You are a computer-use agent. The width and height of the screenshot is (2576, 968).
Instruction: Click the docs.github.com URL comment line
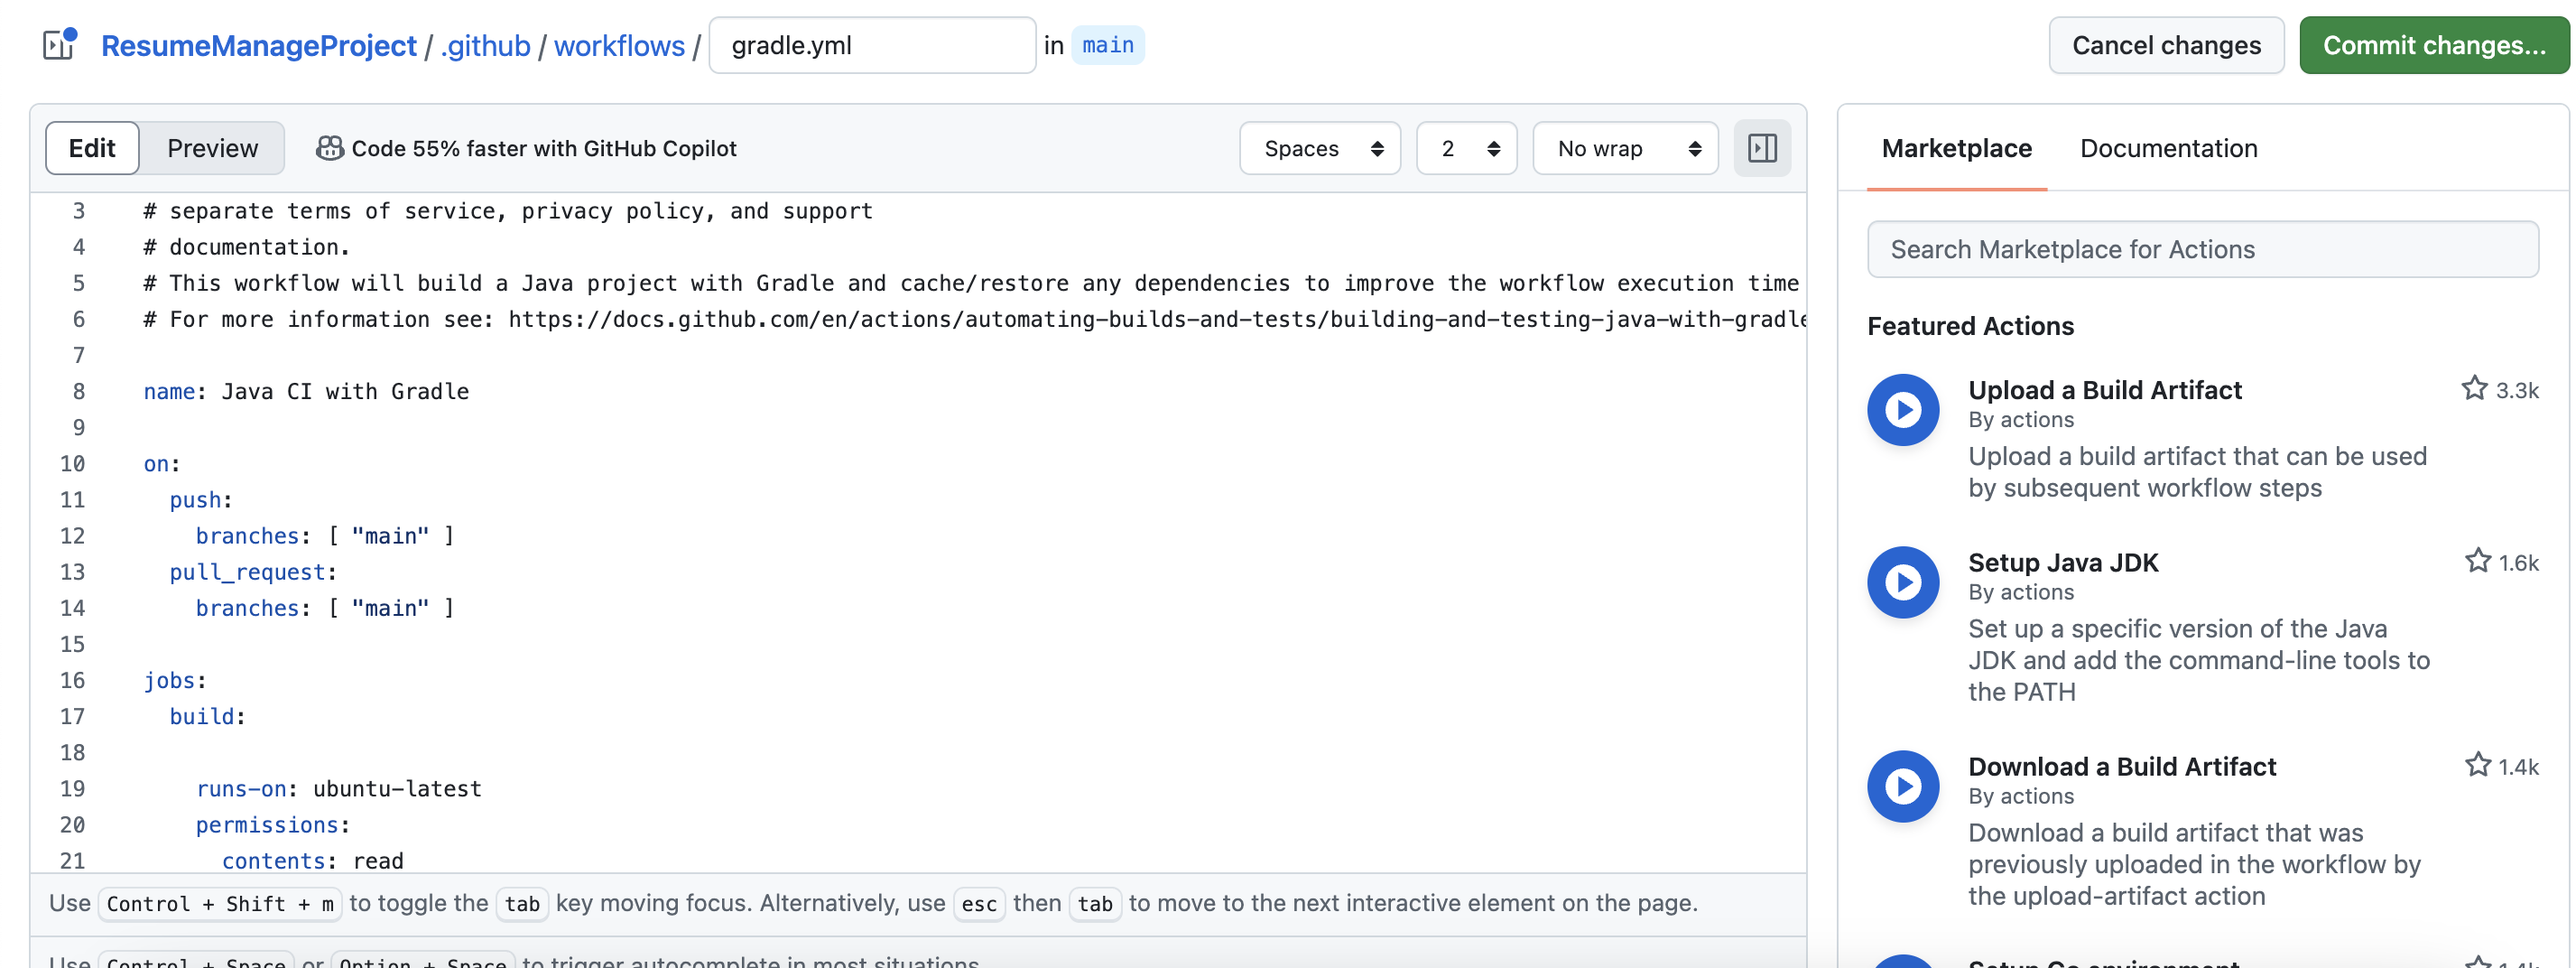pyautogui.click(x=974, y=319)
